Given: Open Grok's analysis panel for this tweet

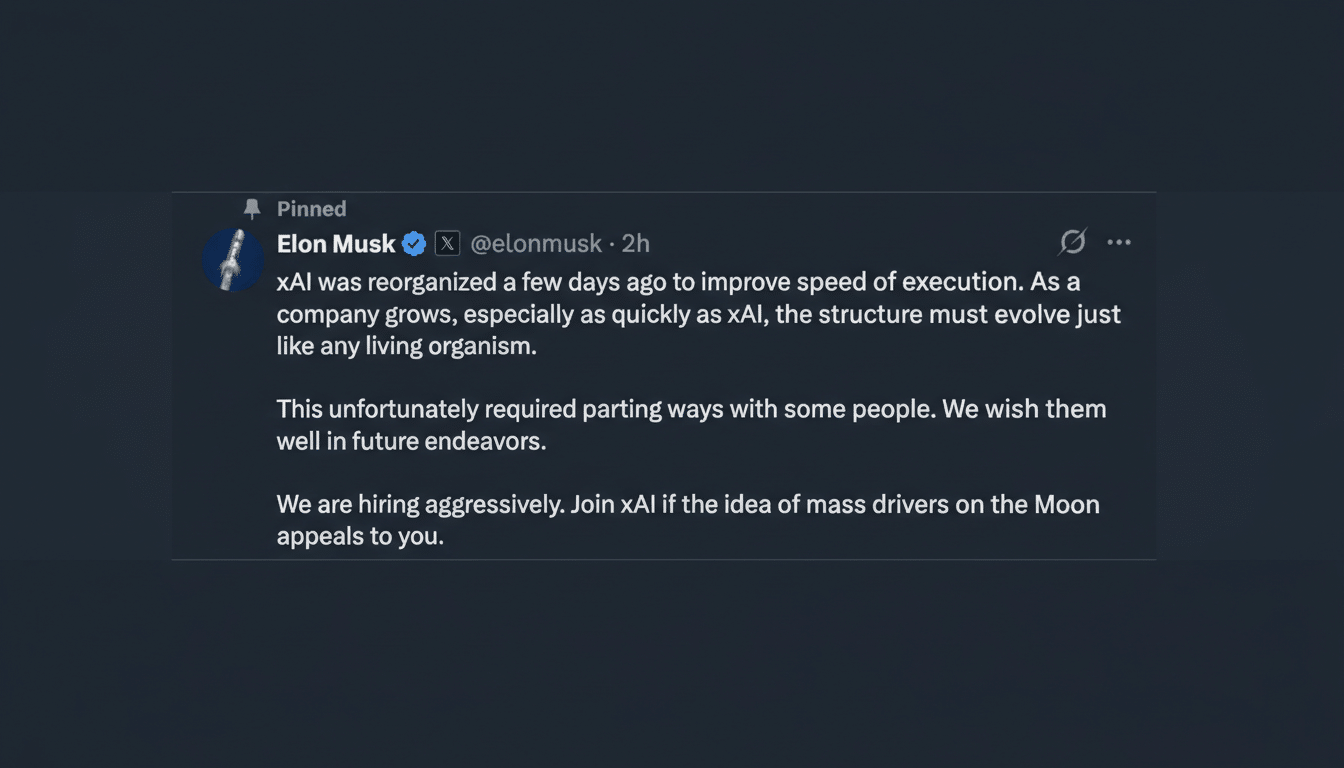Looking at the screenshot, I should coord(1070,242).
